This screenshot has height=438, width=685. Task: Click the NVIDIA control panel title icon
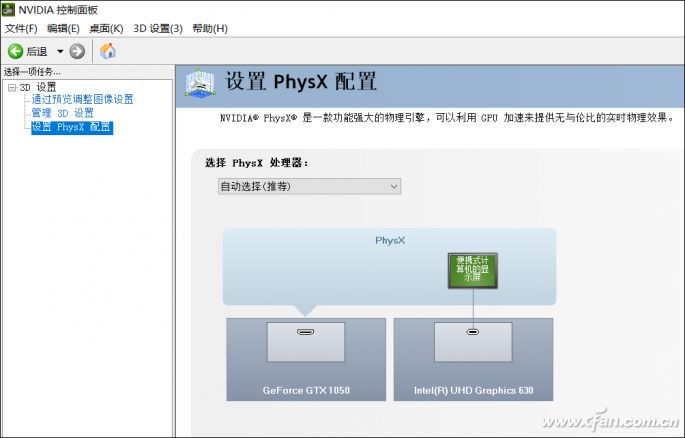(x=8, y=9)
